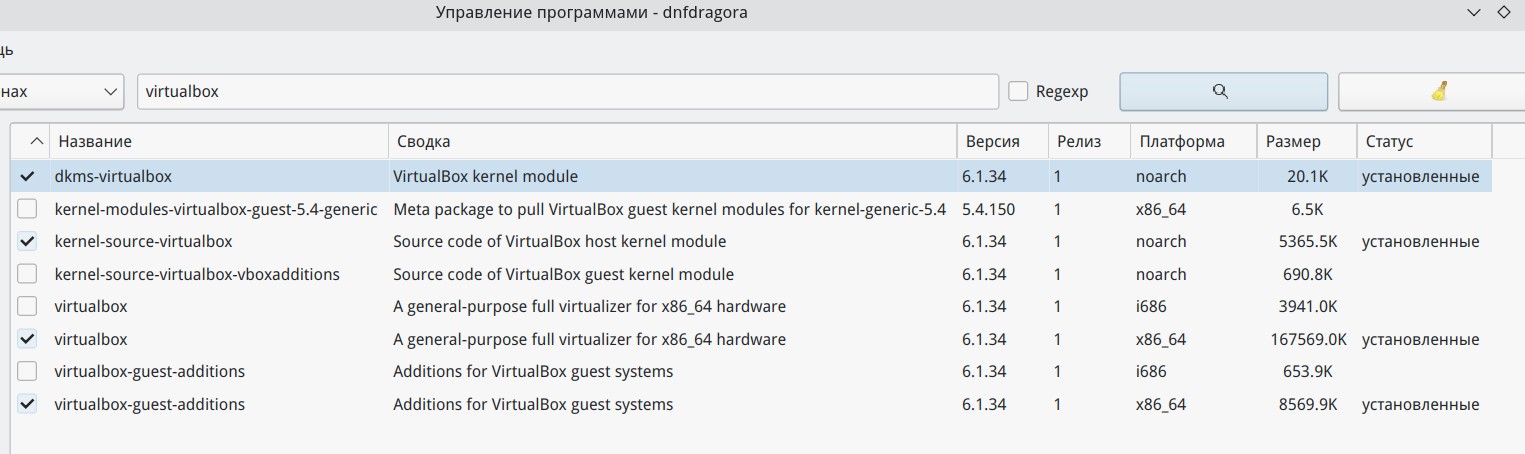Image resolution: width=1525 pixels, height=454 pixels.
Task: Uncheck the dkms-virtualbox package checkbox
Action: (x=27, y=176)
